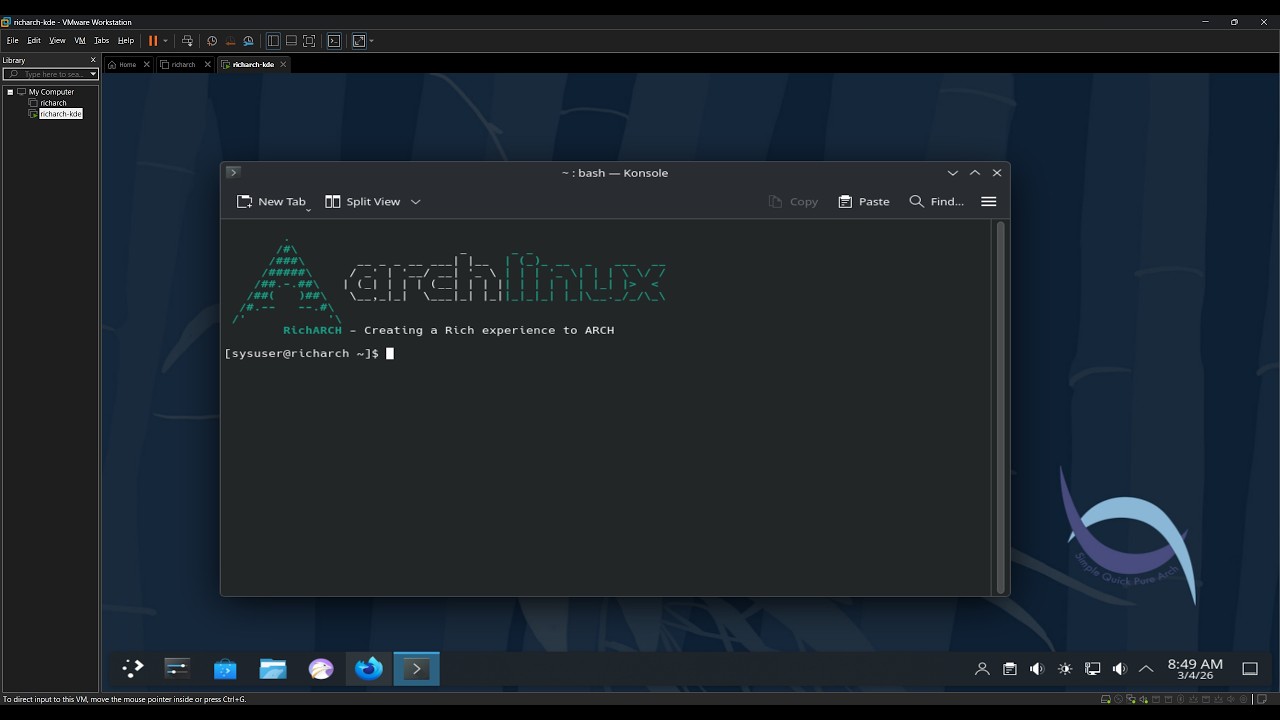Open the VMware Edit menu

point(34,41)
